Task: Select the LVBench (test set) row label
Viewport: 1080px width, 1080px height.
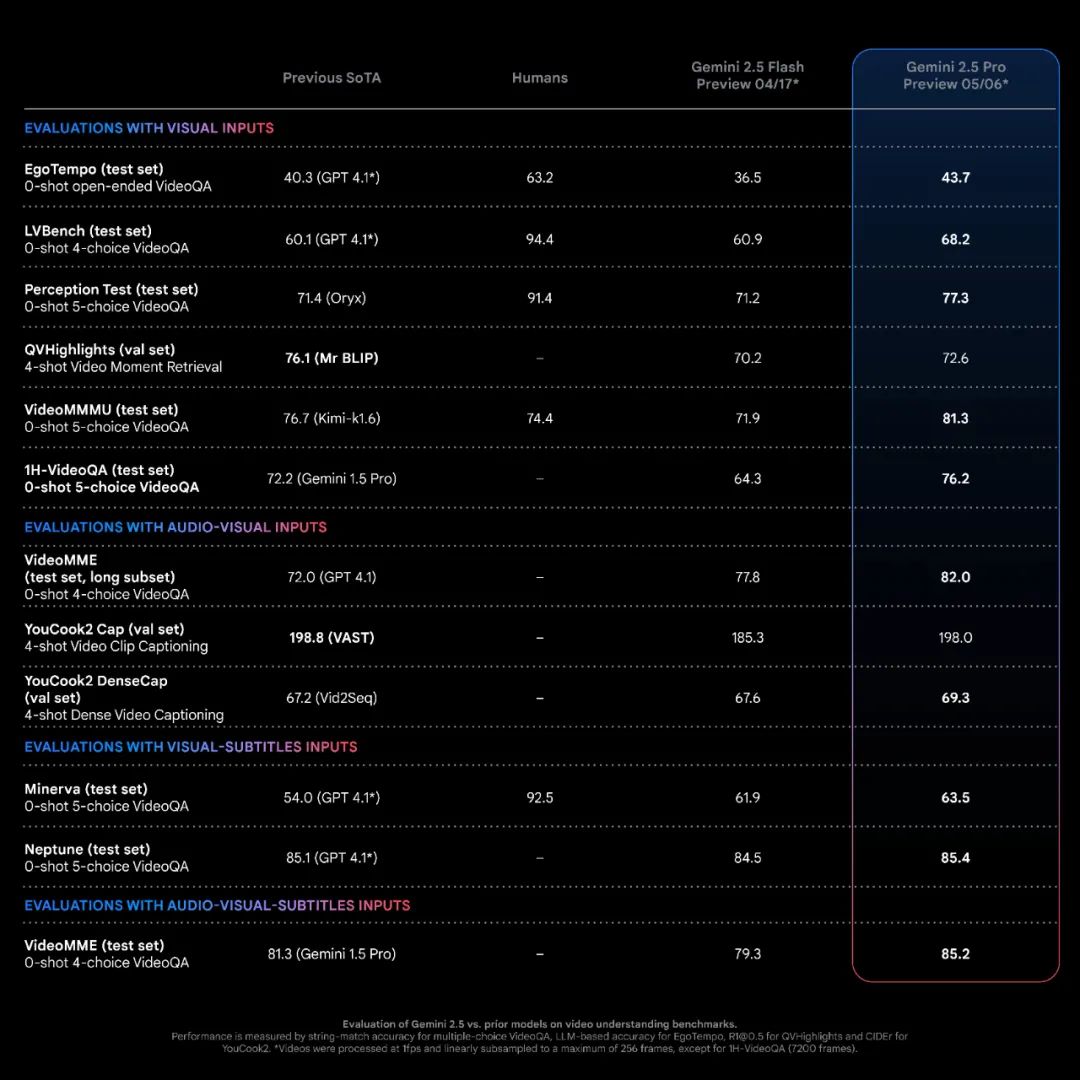Action: 87,231
